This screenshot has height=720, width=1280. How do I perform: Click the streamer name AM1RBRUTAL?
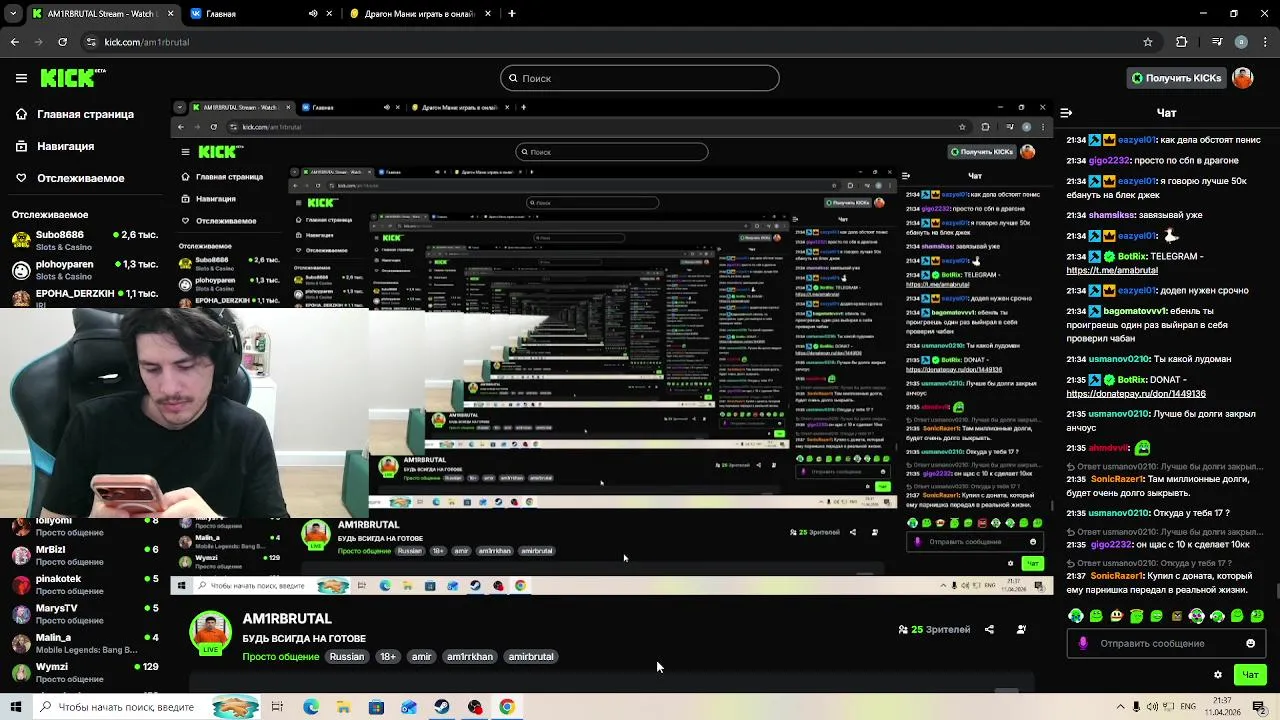(287, 619)
